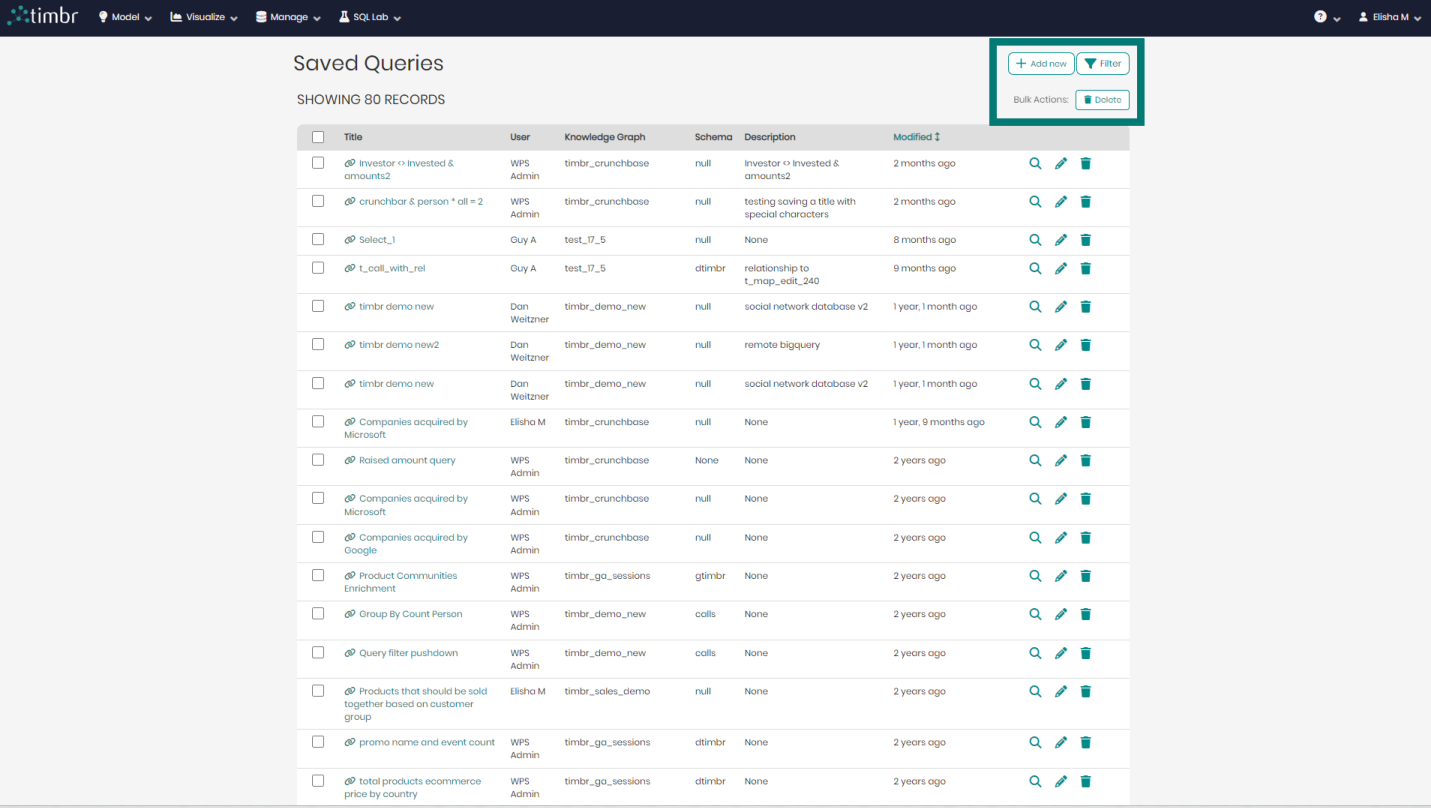Click the timbr logo in top bar

tap(42, 17)
